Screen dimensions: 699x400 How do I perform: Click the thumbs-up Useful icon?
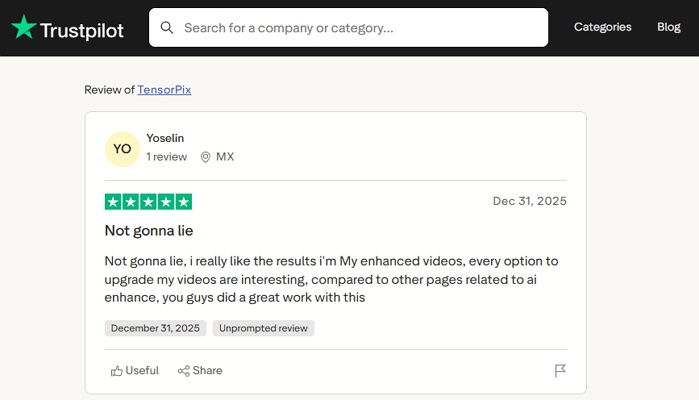point(117,371)
